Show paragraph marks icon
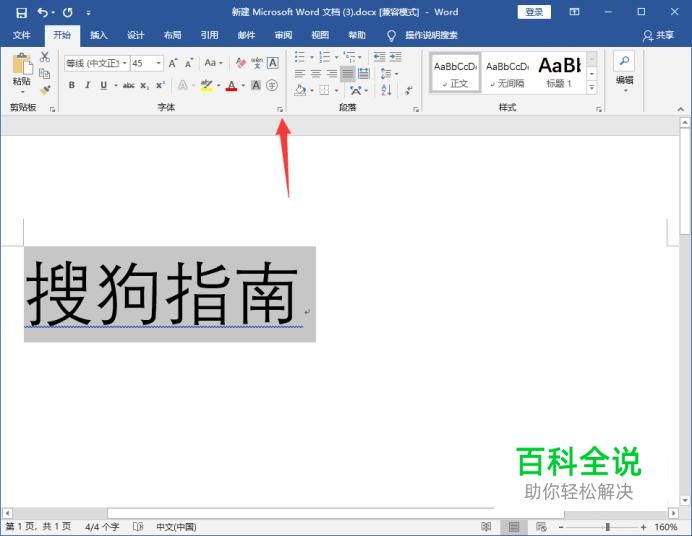 click(409, 90)
